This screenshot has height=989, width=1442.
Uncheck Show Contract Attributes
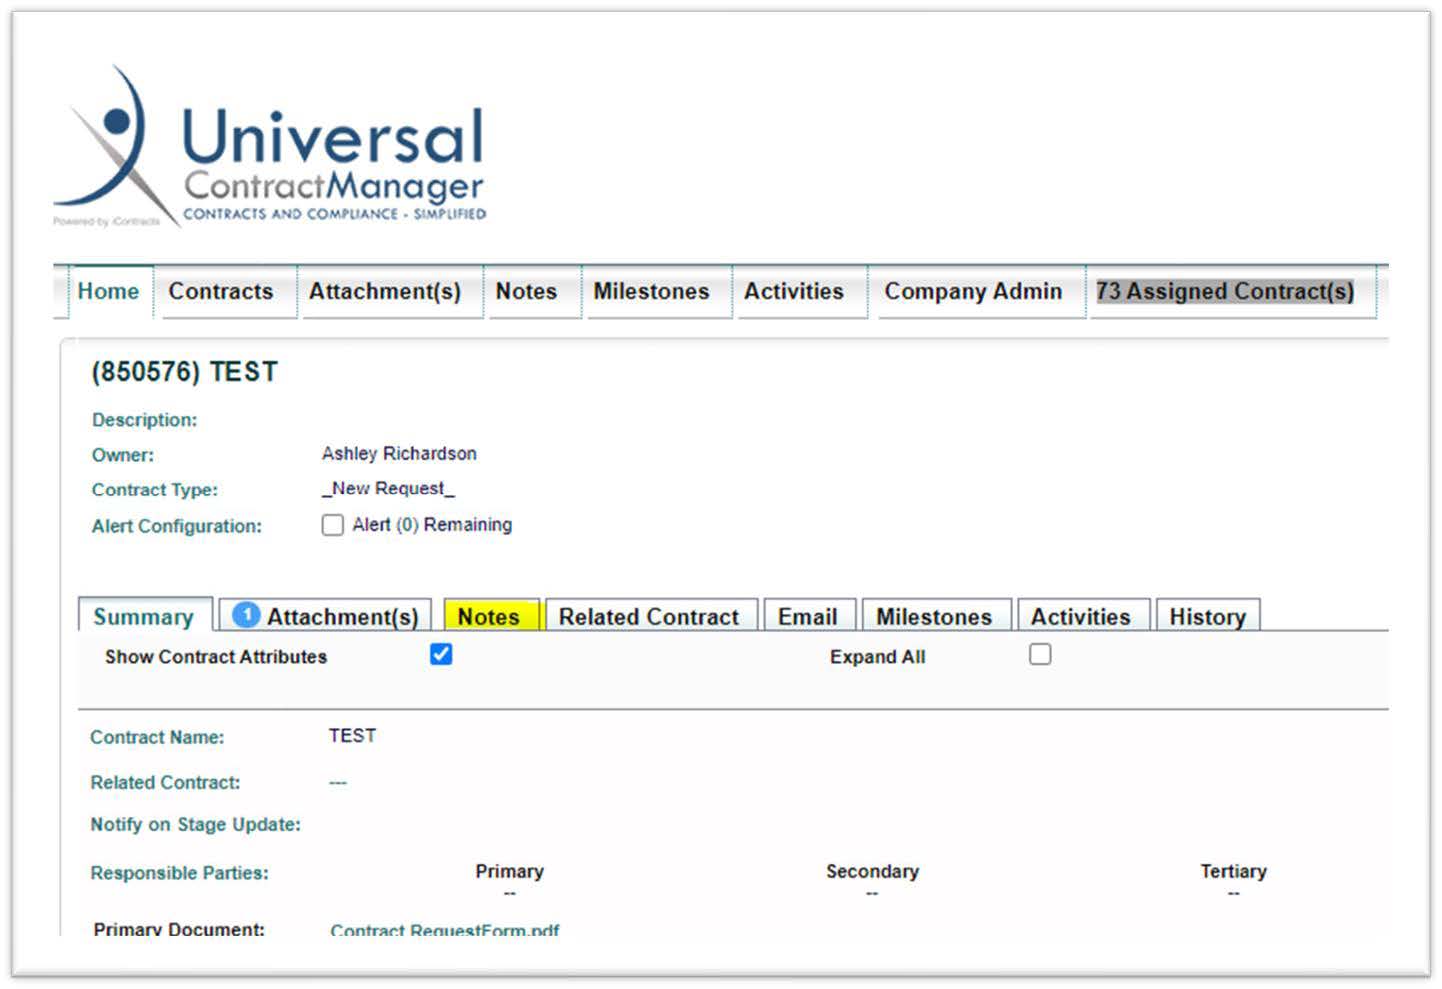pyautogui.click(x=440, y=654)
